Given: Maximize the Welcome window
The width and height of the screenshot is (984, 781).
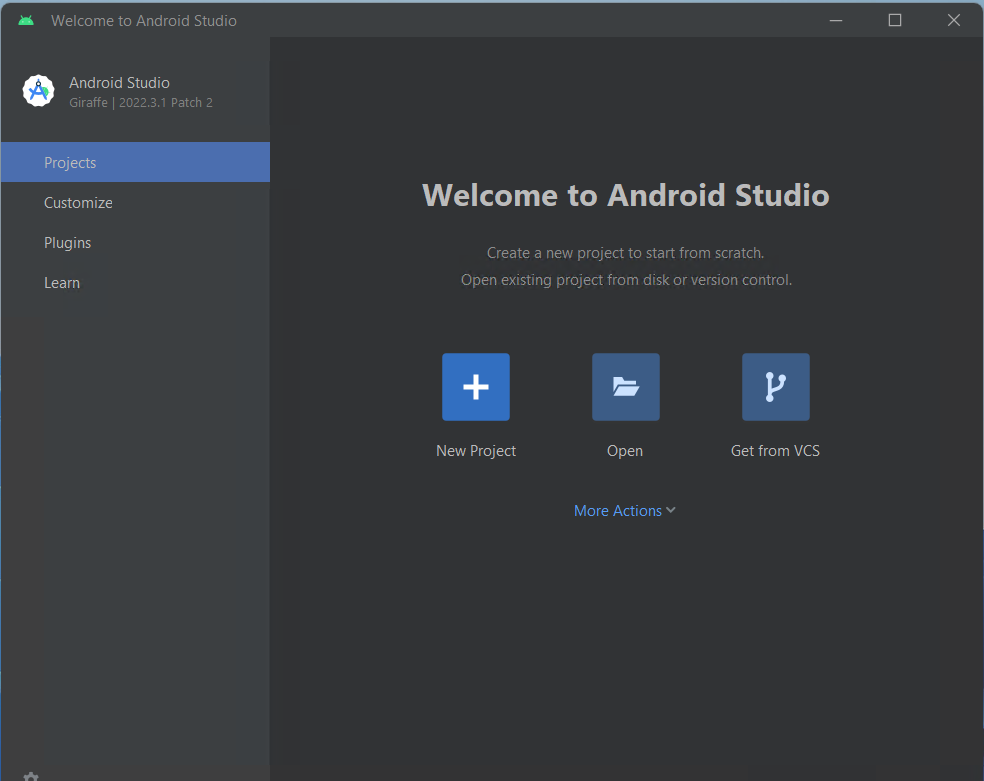Looking at the screenshot, I should tap(895, 21).
